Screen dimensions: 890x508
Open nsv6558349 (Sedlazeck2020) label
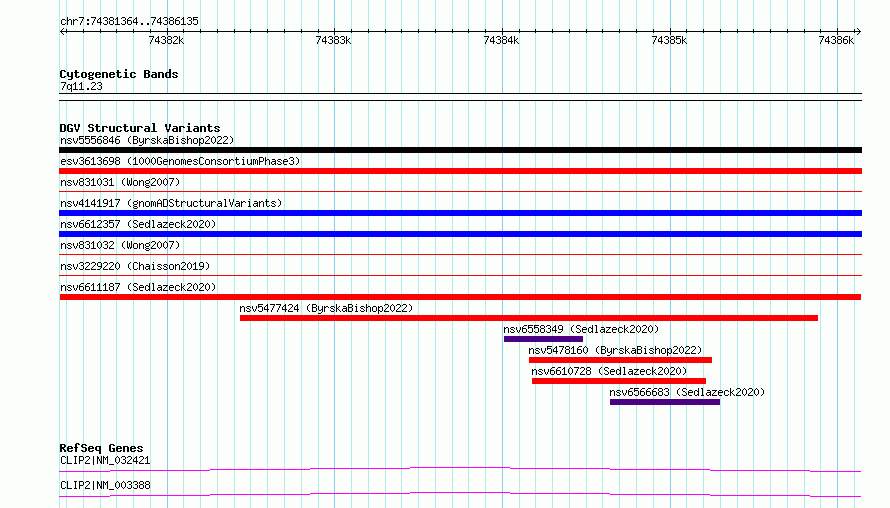[x=581, y=329]
